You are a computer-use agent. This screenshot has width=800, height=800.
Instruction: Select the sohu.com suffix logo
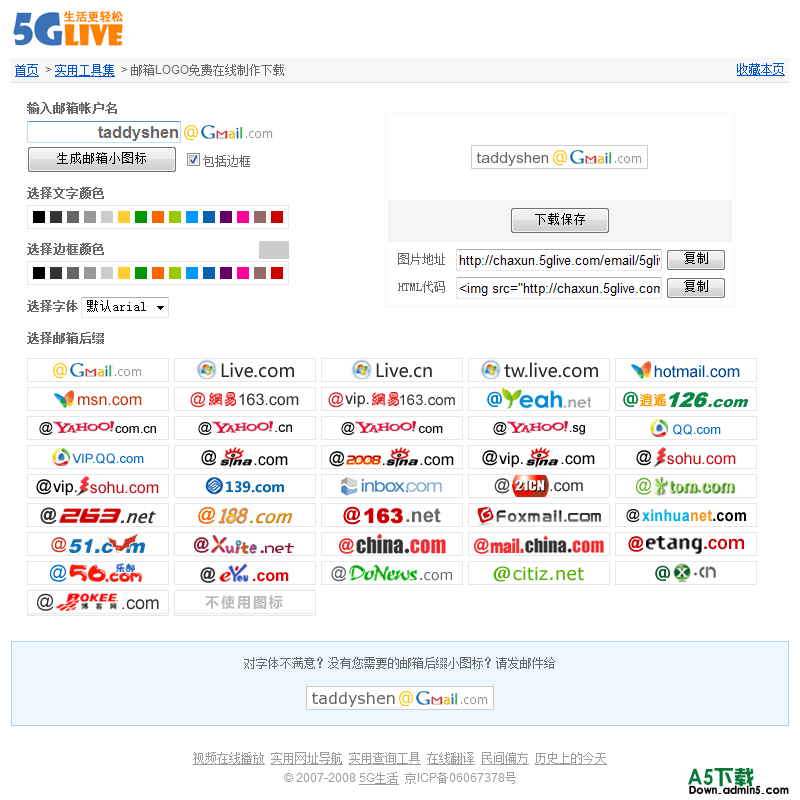click(x=686, y=458)
